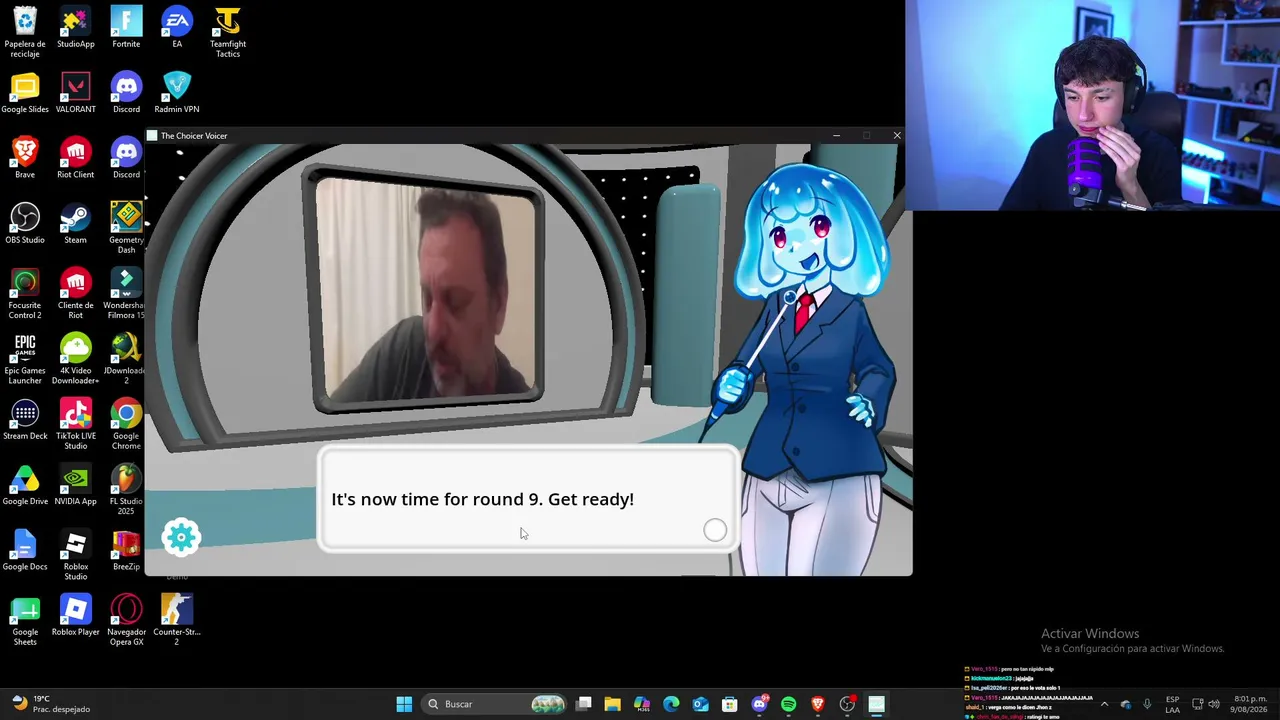Image resolution: width=1280 pixels, height=720 pixels.
Task: Open the Windows Start menu
Action: 404,704
